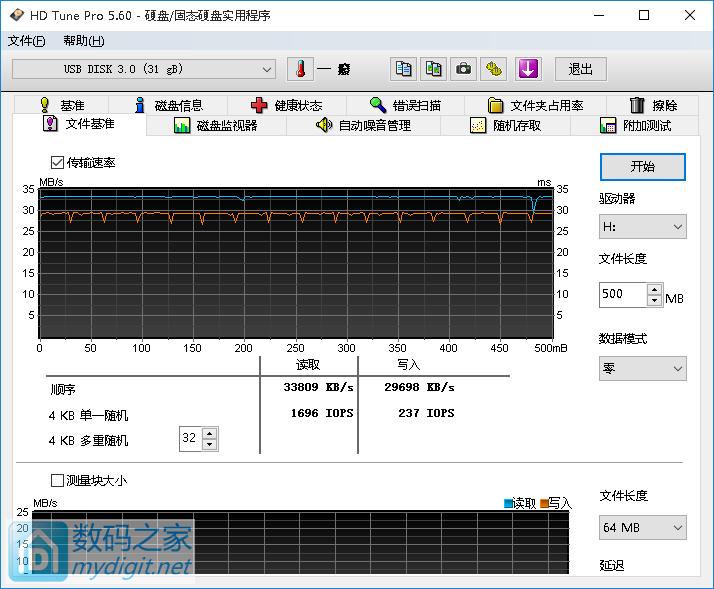This screenshot has height=589, width=714.
Task: Click the 4 KB 单一随机 row label
Action: click(88, 415)
